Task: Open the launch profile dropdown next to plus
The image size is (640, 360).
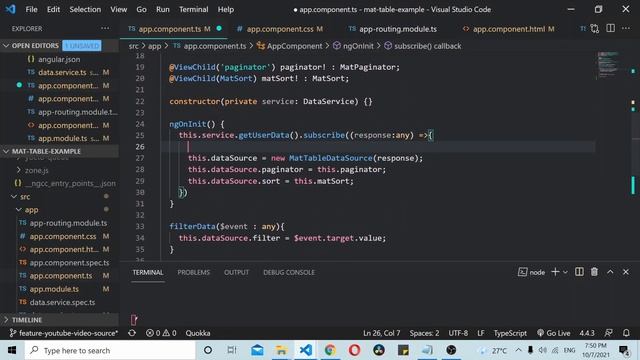Action: point(565,272)
